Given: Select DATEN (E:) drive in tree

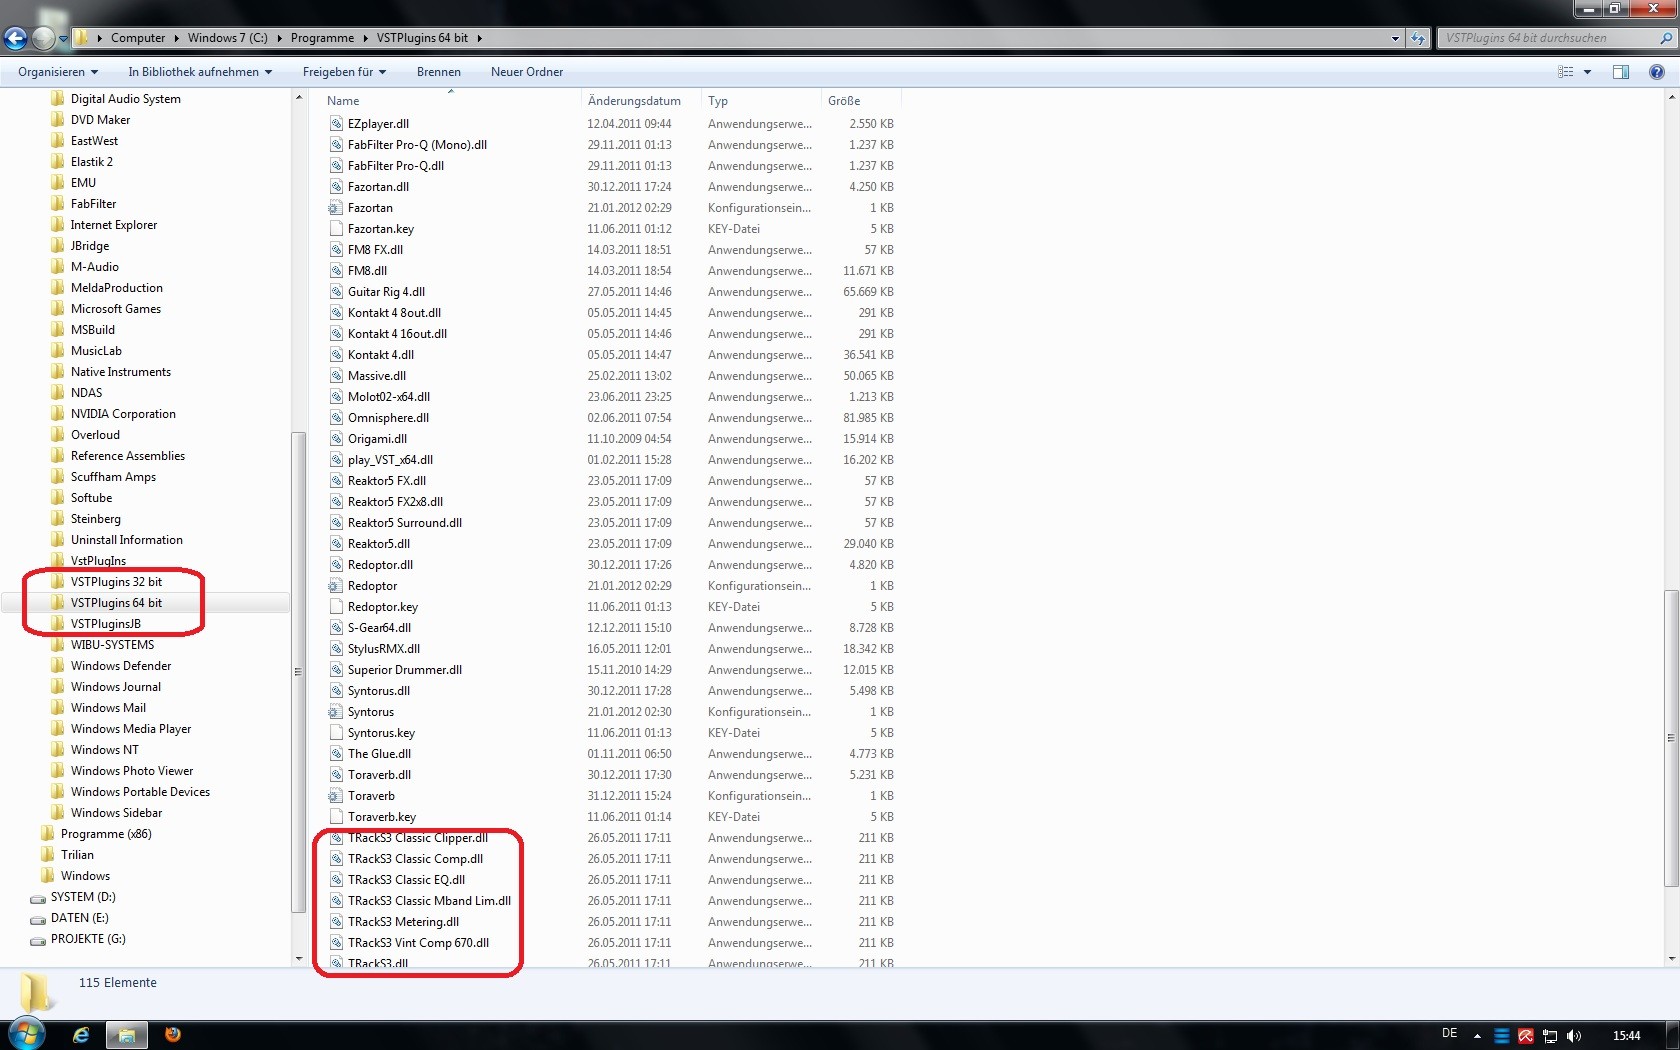Looking at the screenshot, I should point(80,918).
